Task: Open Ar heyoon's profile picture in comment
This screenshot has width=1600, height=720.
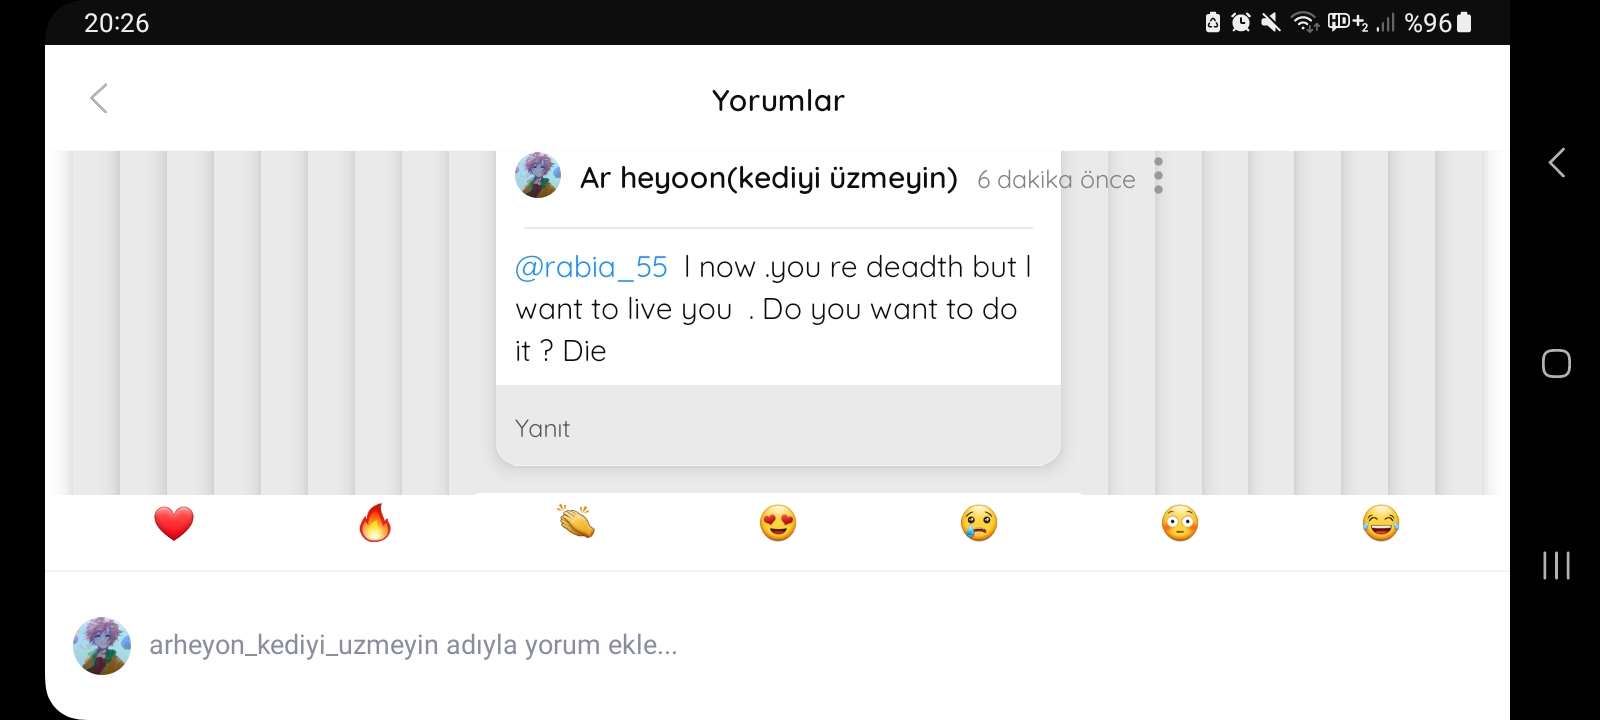Action: pos(538,175)
